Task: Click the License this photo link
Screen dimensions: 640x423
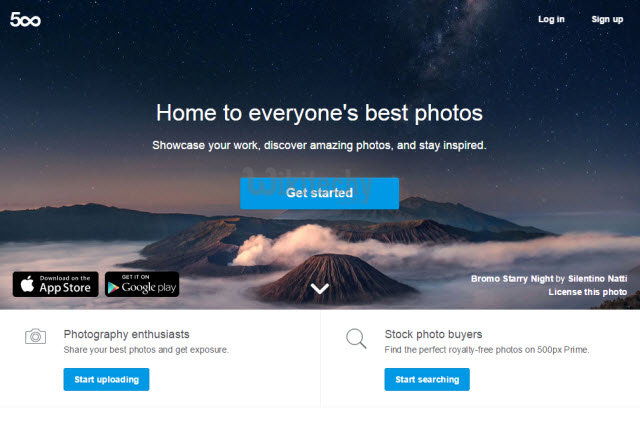Action: pyautogui.click(x=587, y=292)
